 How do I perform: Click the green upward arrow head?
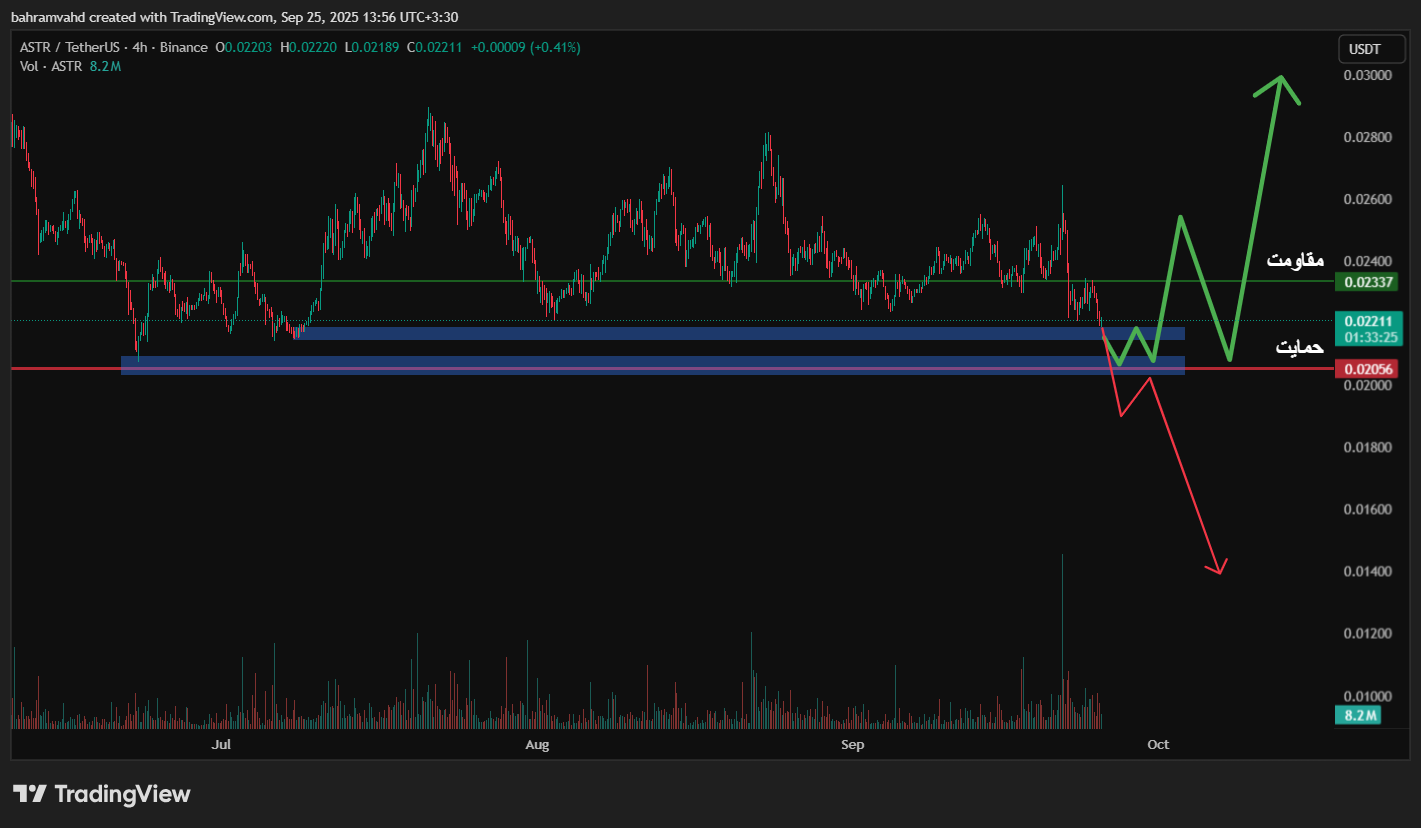(1279, 80)
